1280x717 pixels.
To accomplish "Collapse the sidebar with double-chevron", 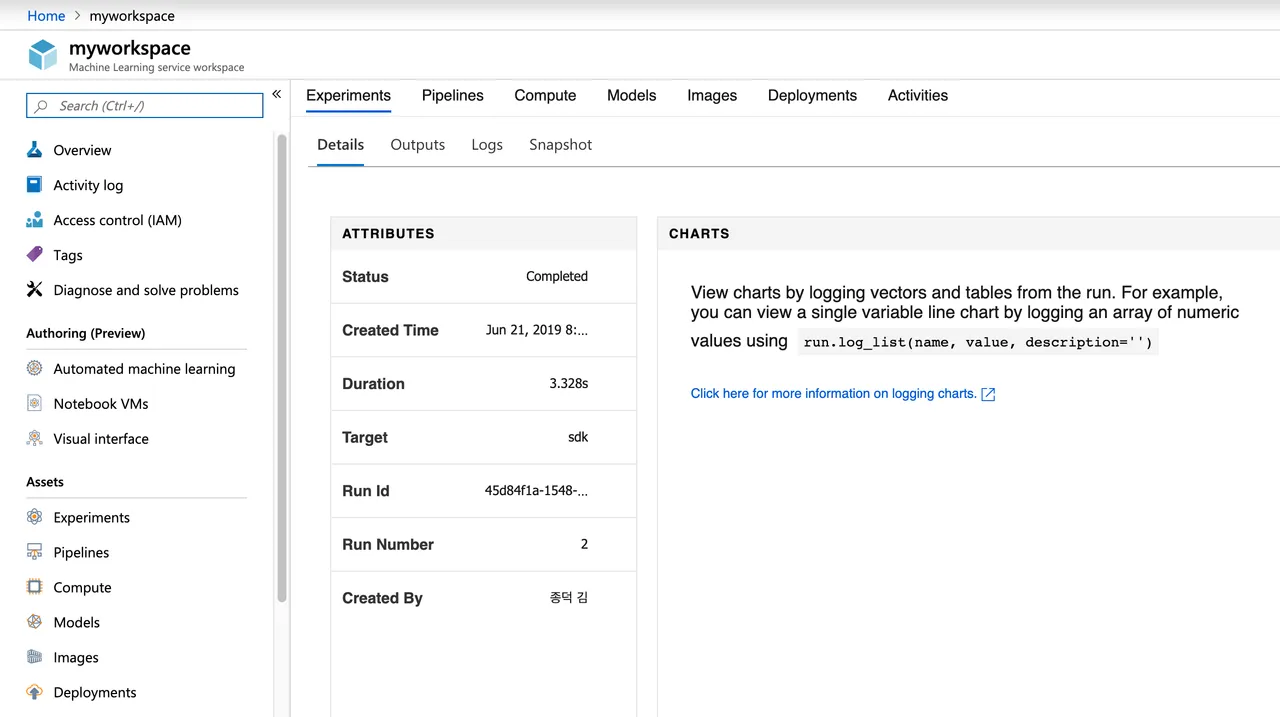I will [277, 94].
